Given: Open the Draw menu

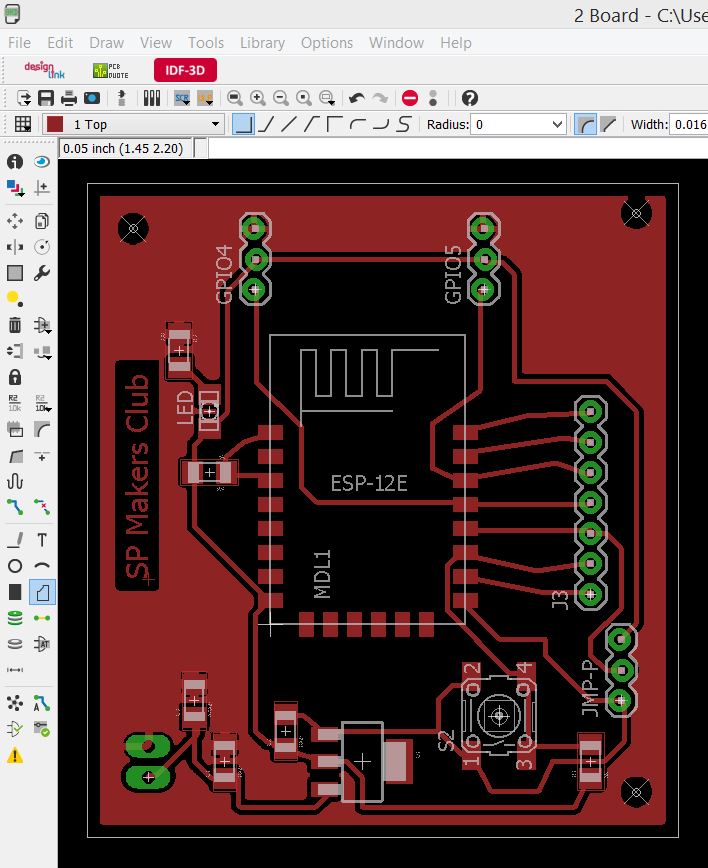Looking at the screenshot, I should point(106,43).
